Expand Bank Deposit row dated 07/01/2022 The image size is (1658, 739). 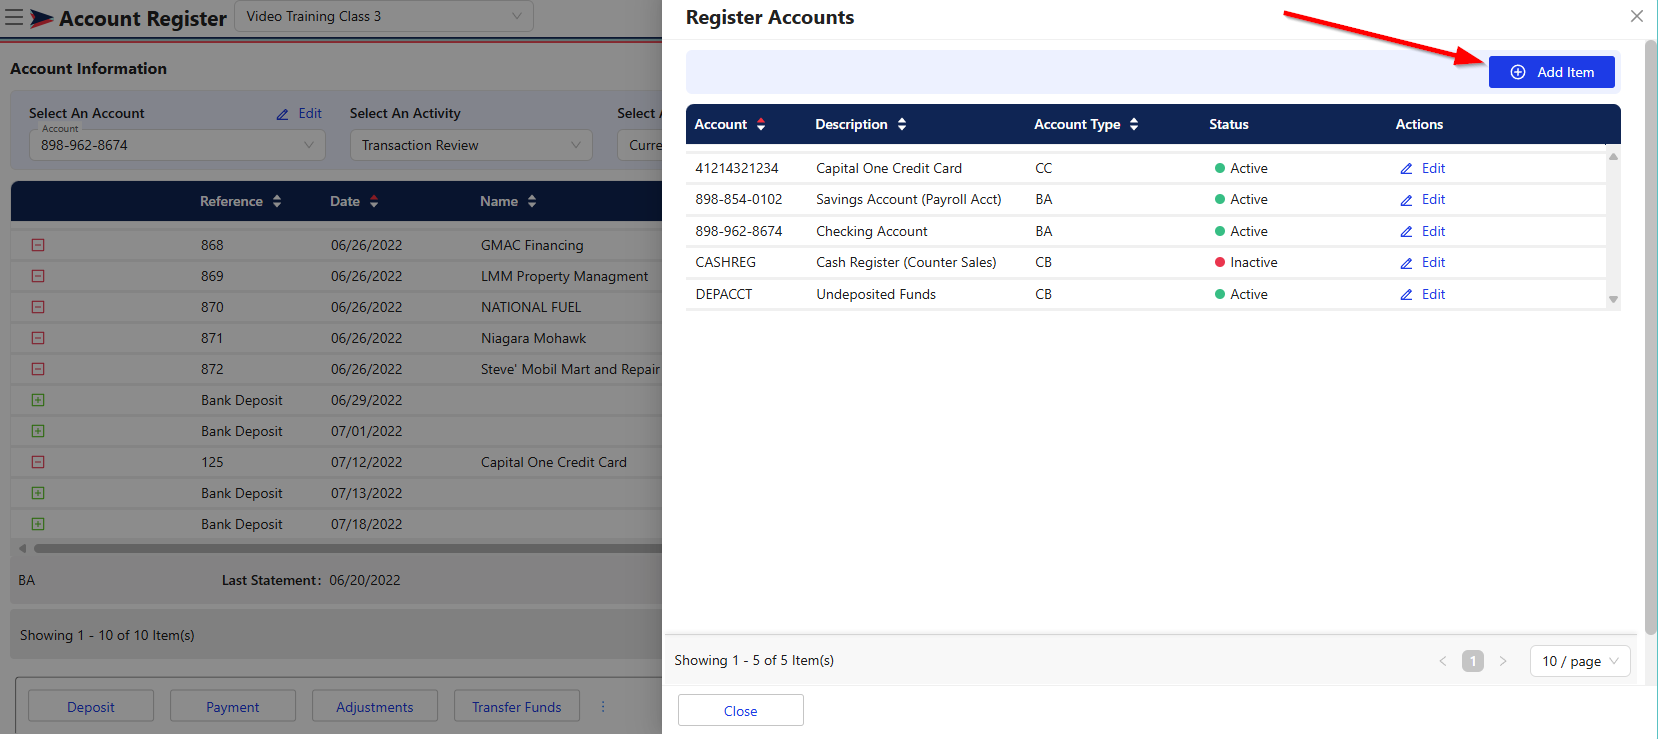[x=38, y=431]
